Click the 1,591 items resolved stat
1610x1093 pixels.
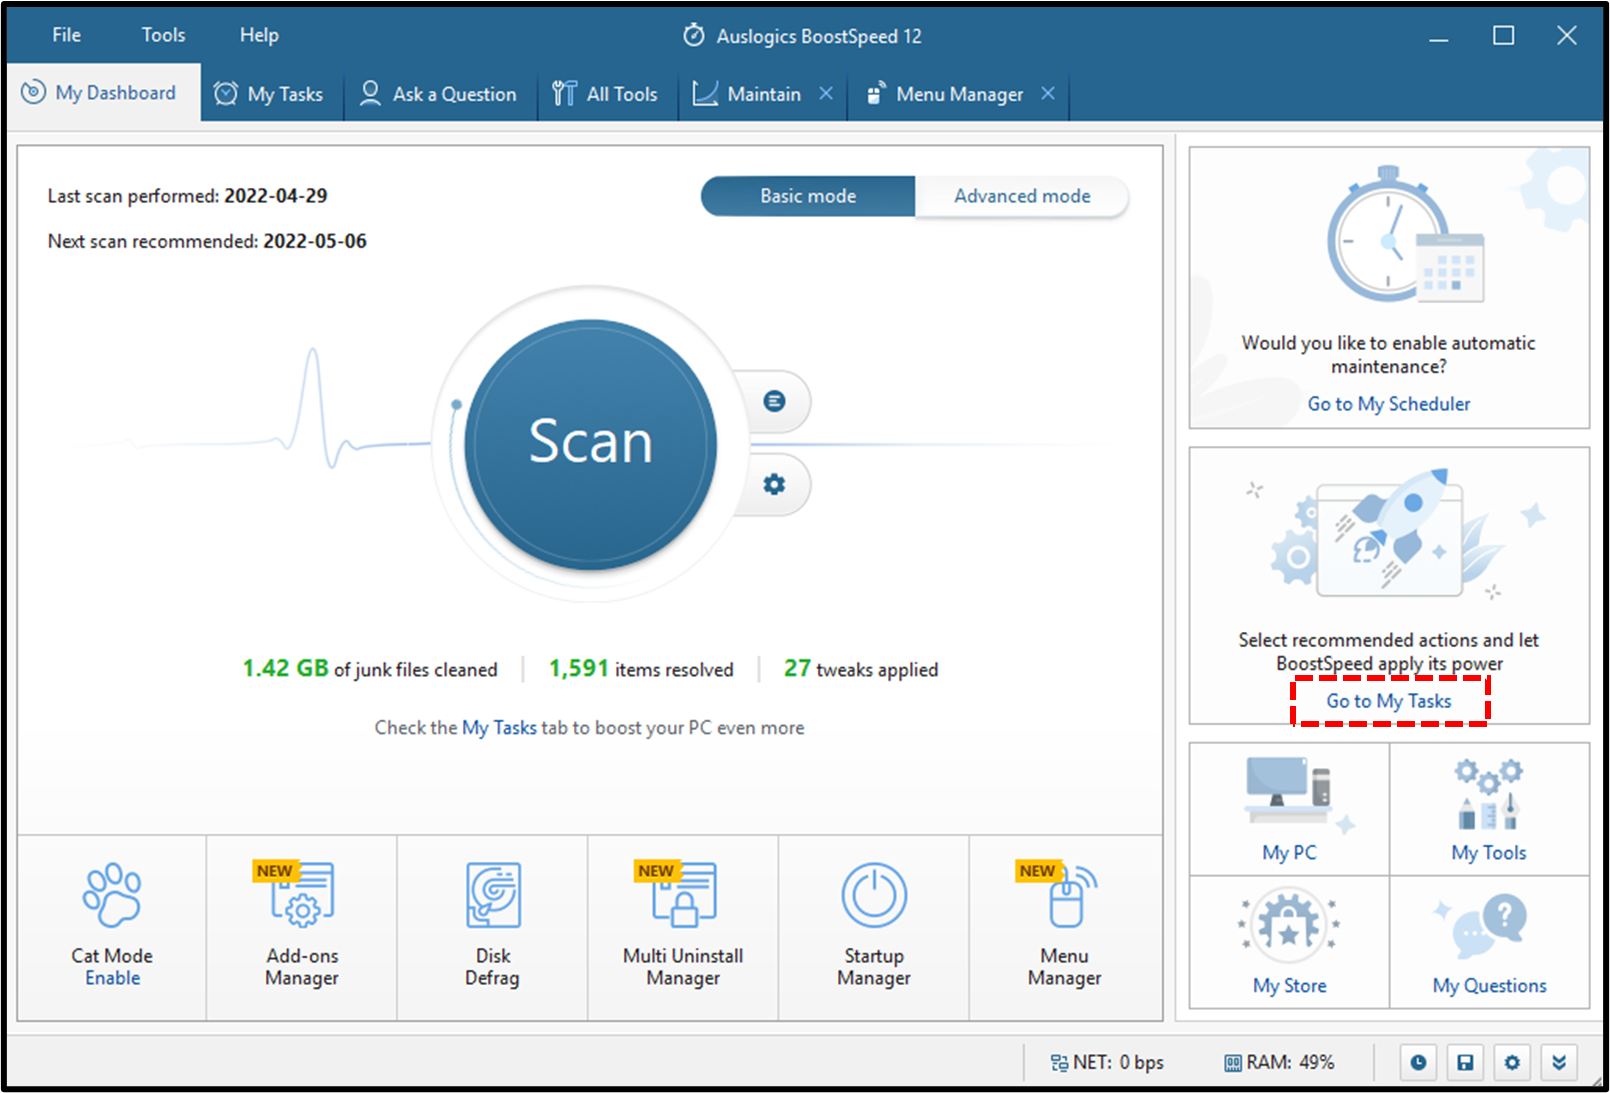click(x=641, y=668)
